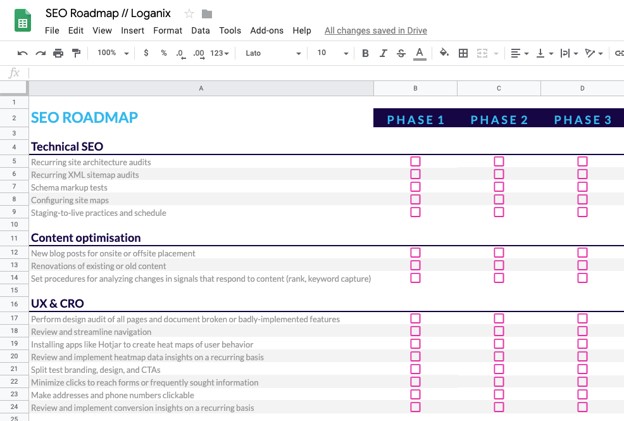624x421 pixels.
Task: Open the font size 10 dropdown
Action: 333,53
